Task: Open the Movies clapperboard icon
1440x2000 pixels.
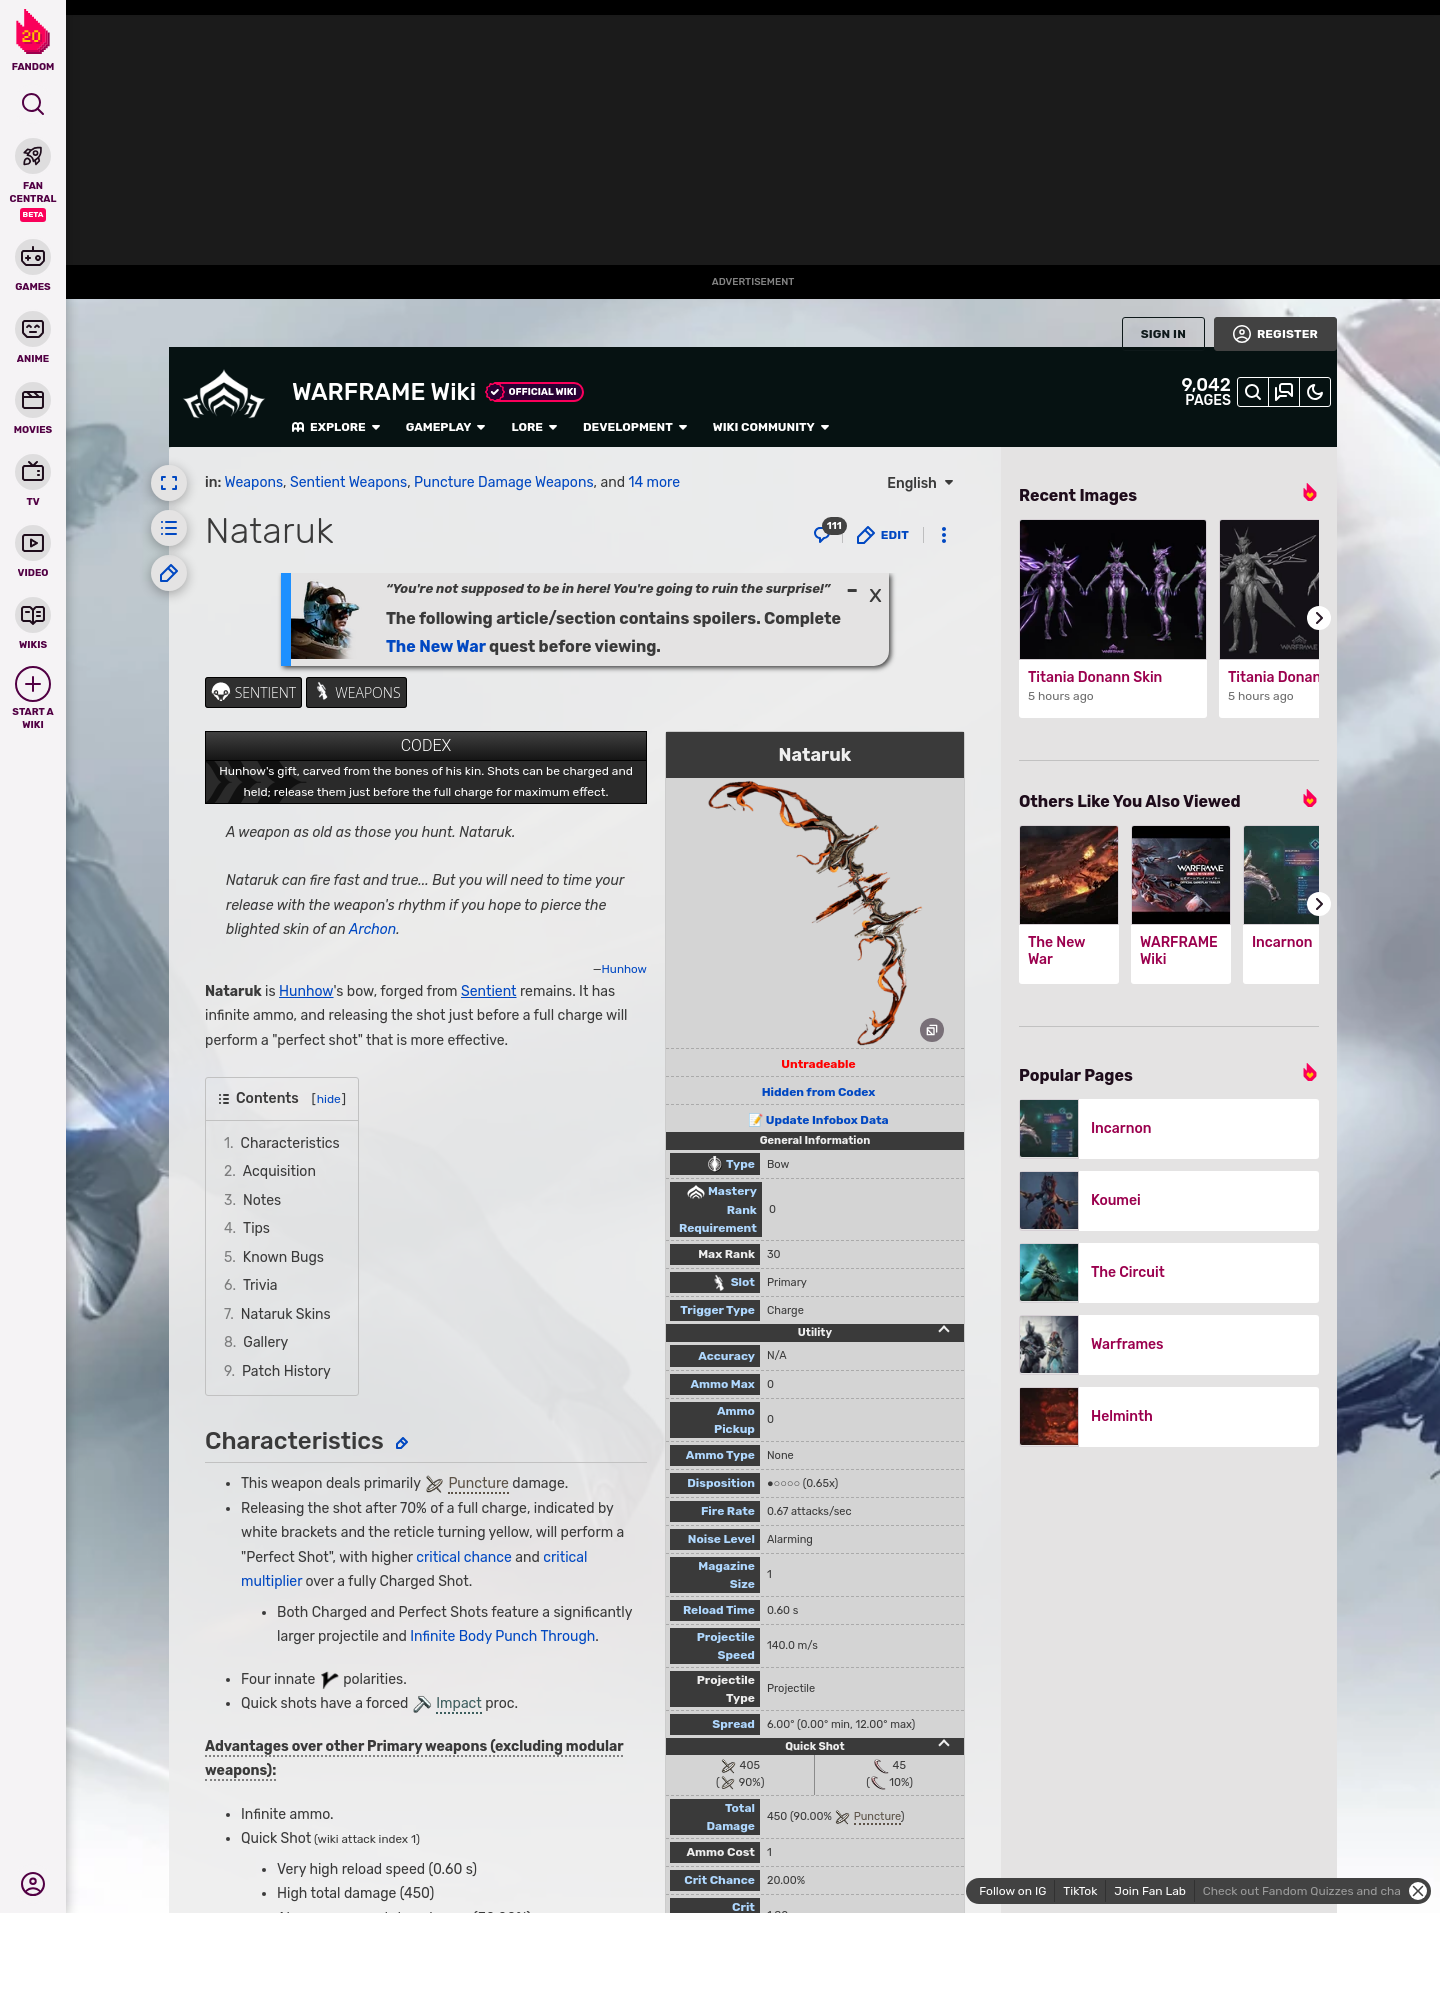Action: [33, 400]
